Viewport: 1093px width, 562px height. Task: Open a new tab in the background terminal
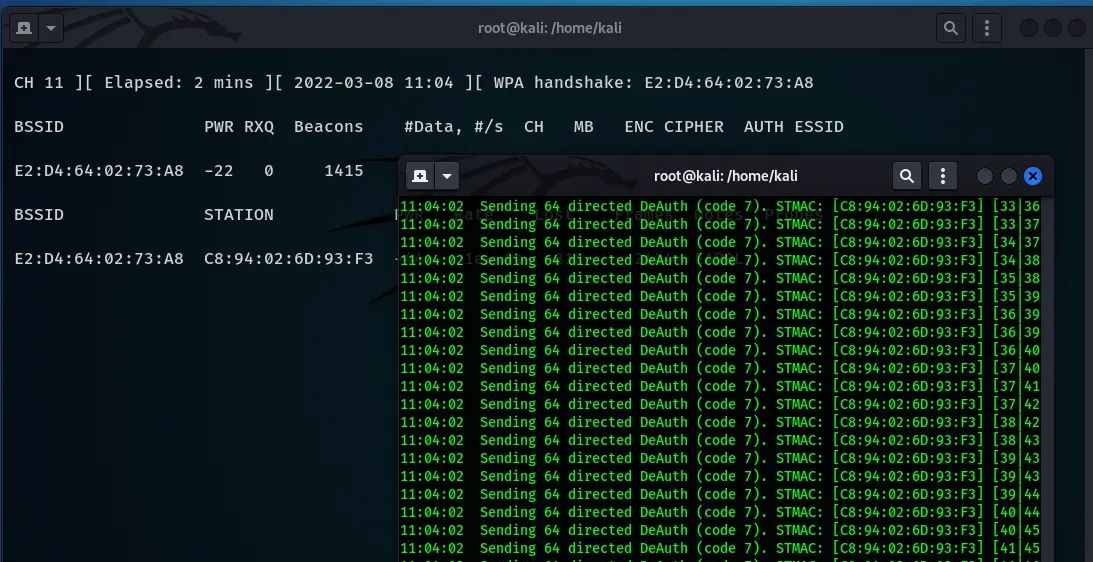tap(24, 29)
